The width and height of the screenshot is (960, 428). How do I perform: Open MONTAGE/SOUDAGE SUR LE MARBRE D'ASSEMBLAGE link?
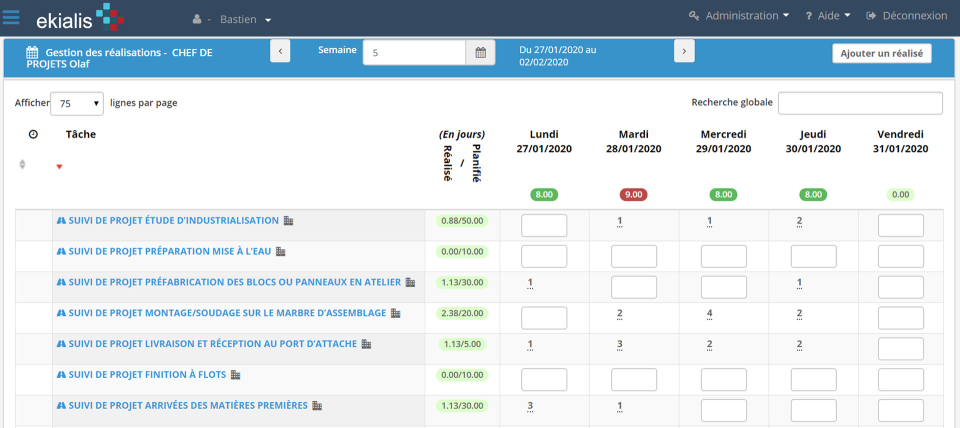[x=227, y=313]
